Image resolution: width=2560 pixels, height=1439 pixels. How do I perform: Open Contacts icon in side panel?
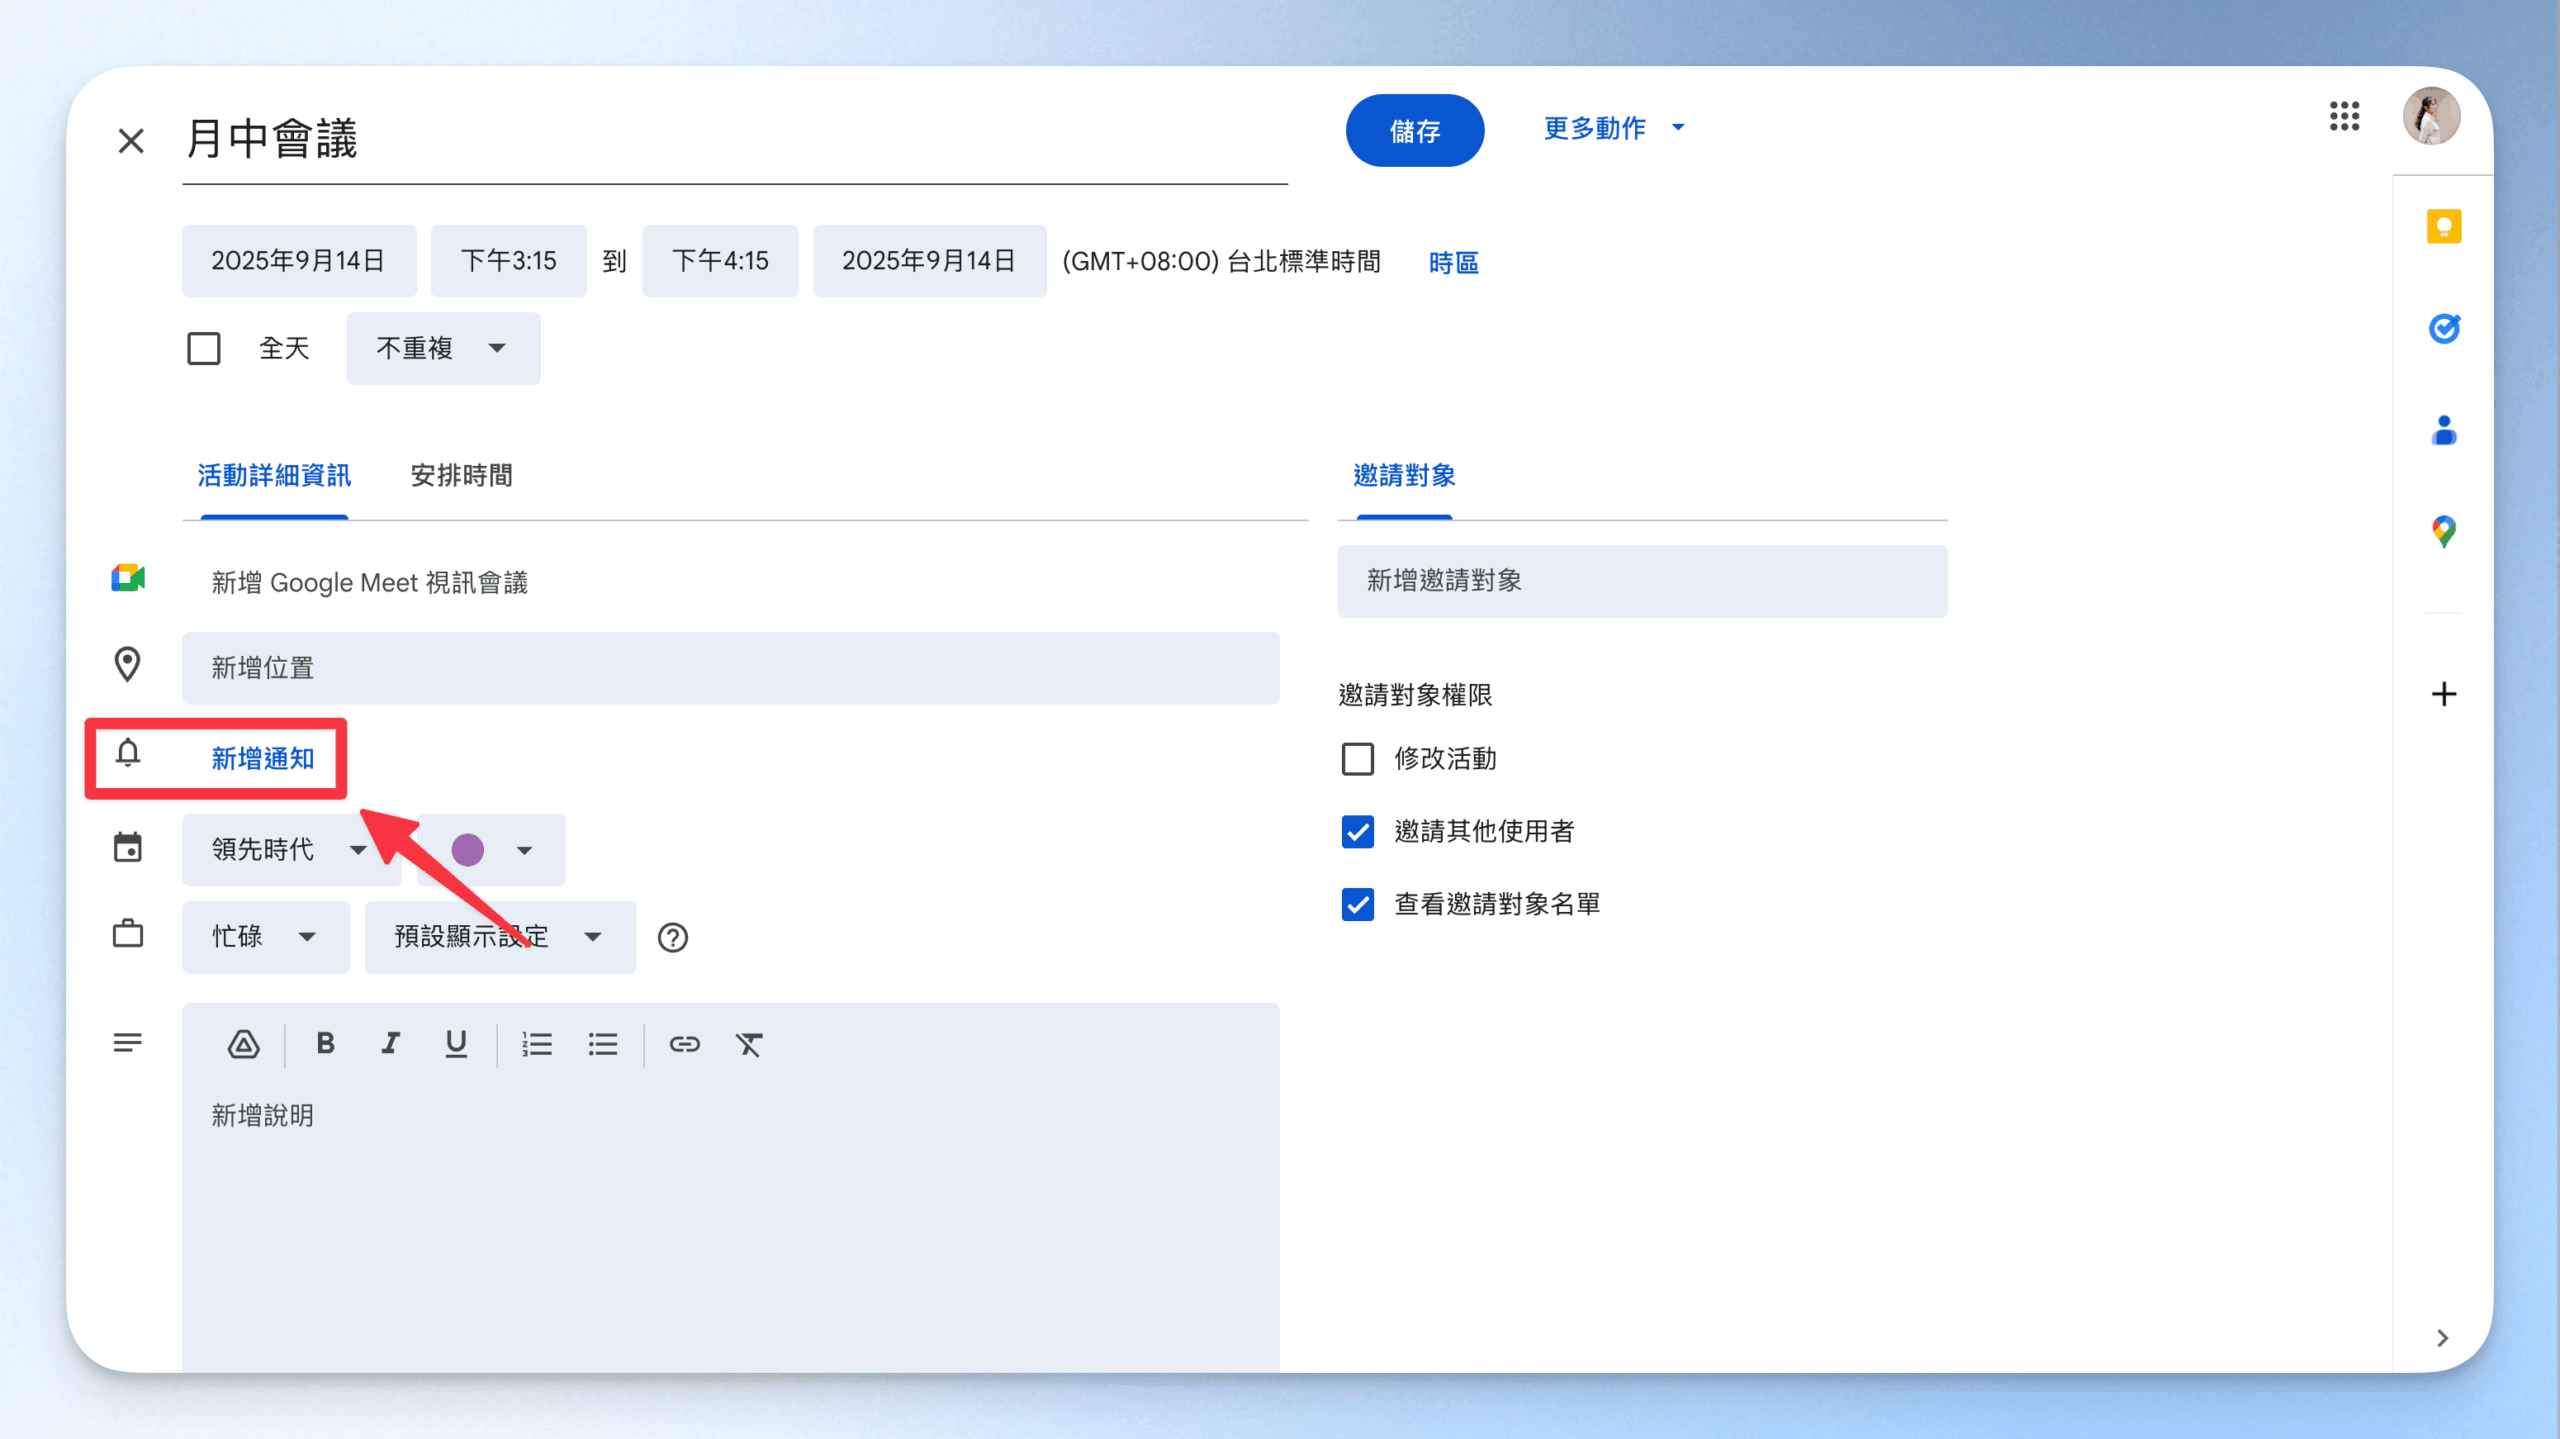[x=2443, y=431]
